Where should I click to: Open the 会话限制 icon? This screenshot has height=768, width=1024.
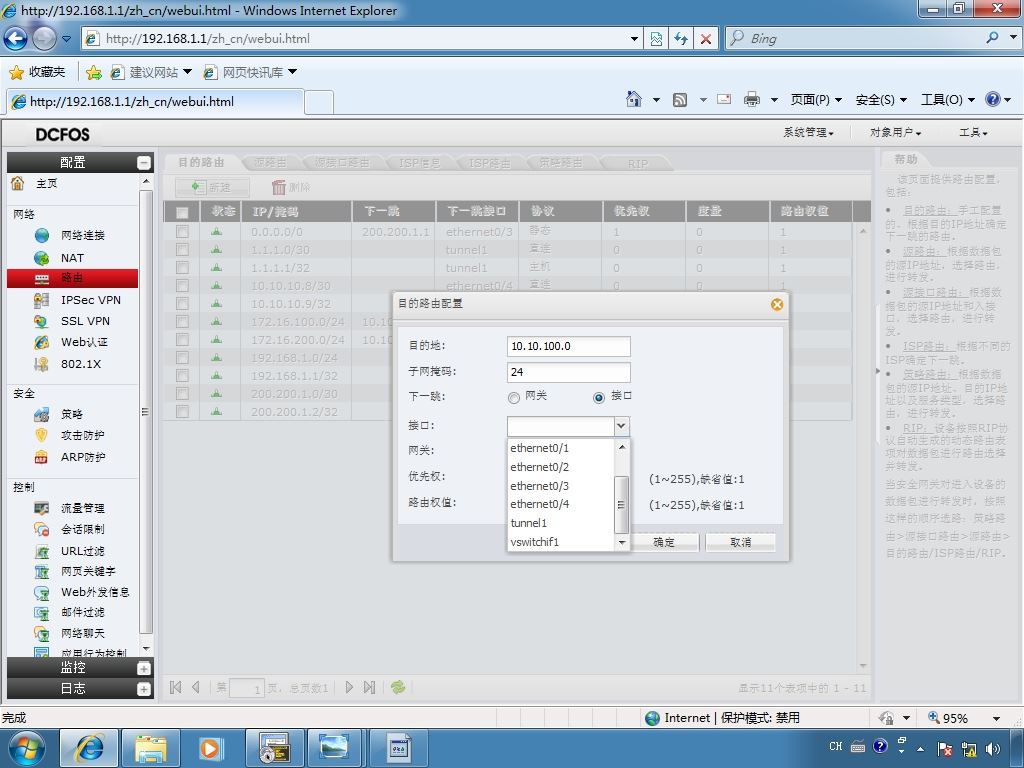[42, 529]
